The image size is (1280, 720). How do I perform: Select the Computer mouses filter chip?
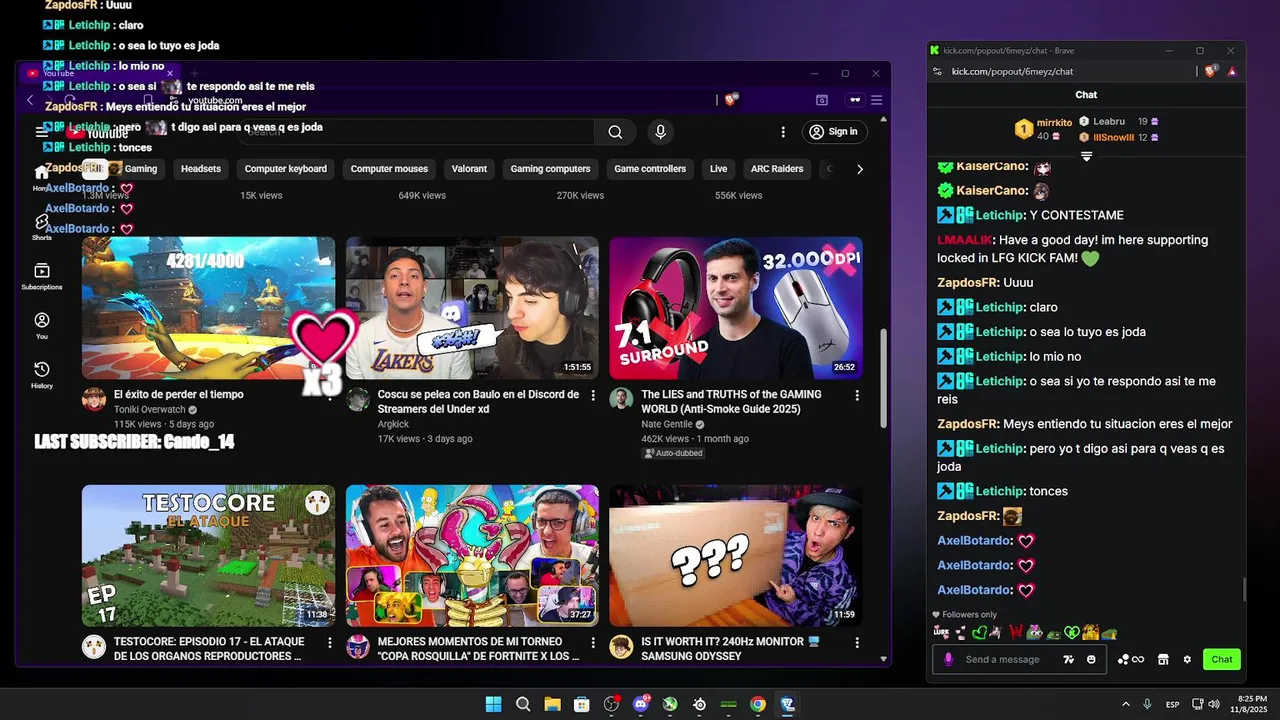point(389,169)
